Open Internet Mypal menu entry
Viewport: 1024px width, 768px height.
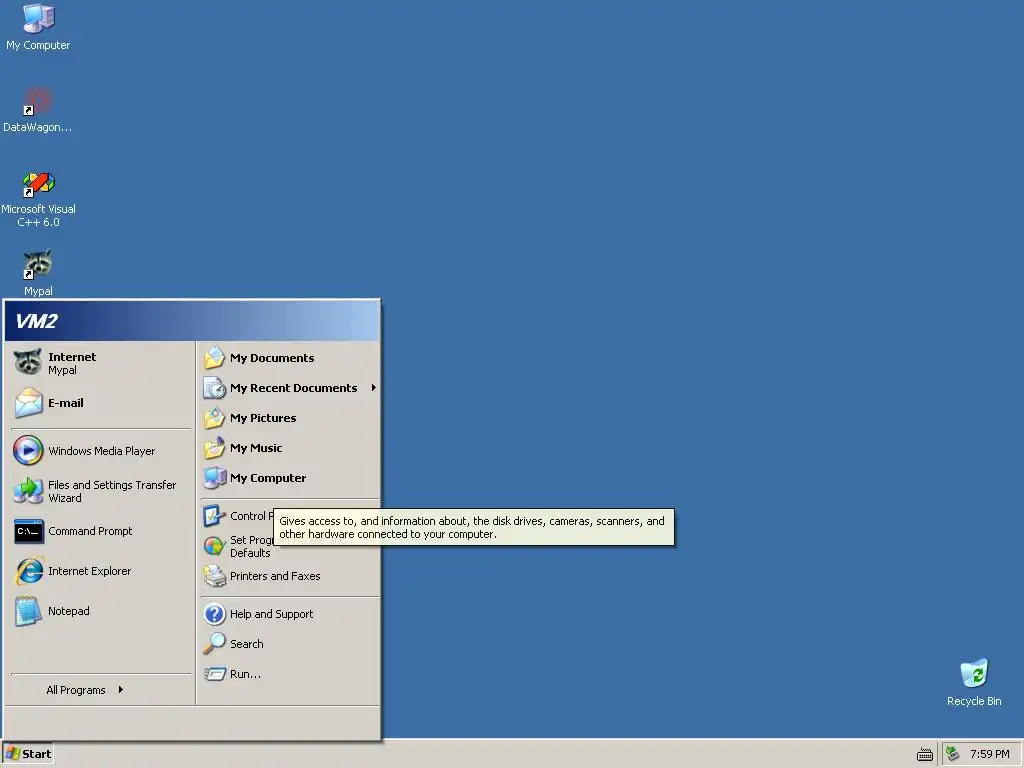pyautogui.click(x=101, y=363)
